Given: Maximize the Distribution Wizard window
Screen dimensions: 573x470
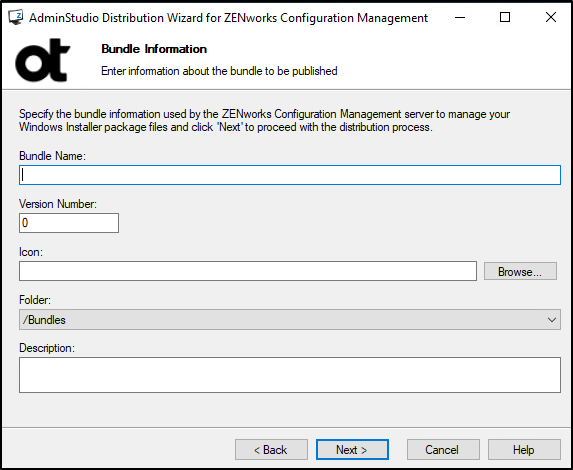Looking at the screenshot, I should (505, 17).
